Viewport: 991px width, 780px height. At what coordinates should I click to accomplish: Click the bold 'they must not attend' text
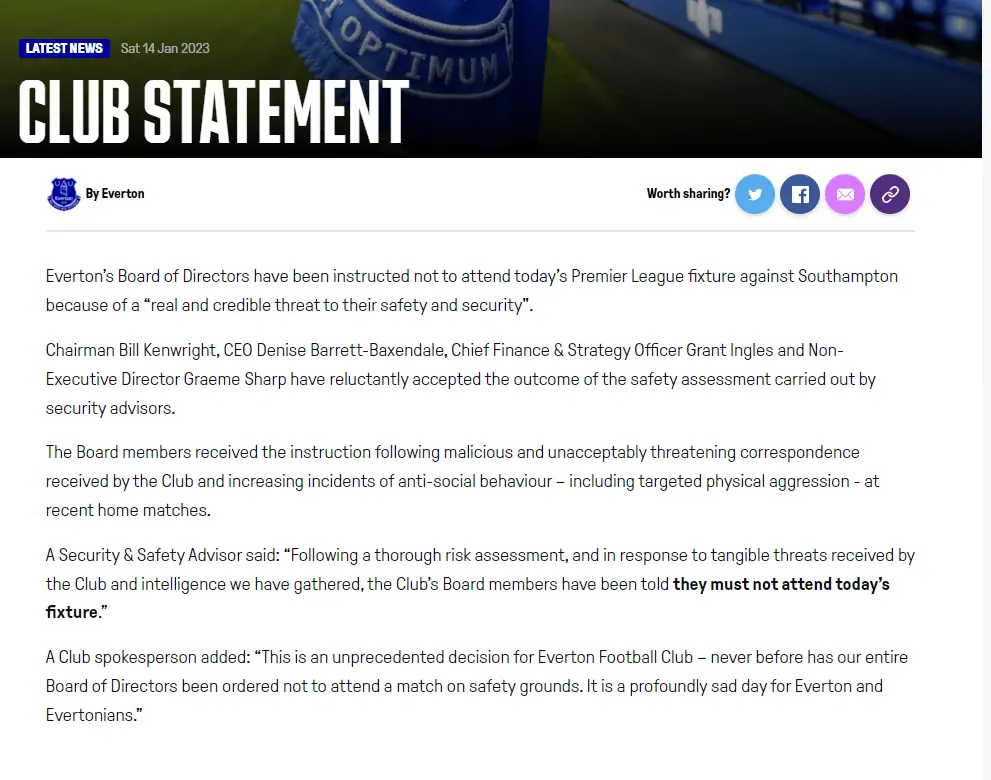780,584
